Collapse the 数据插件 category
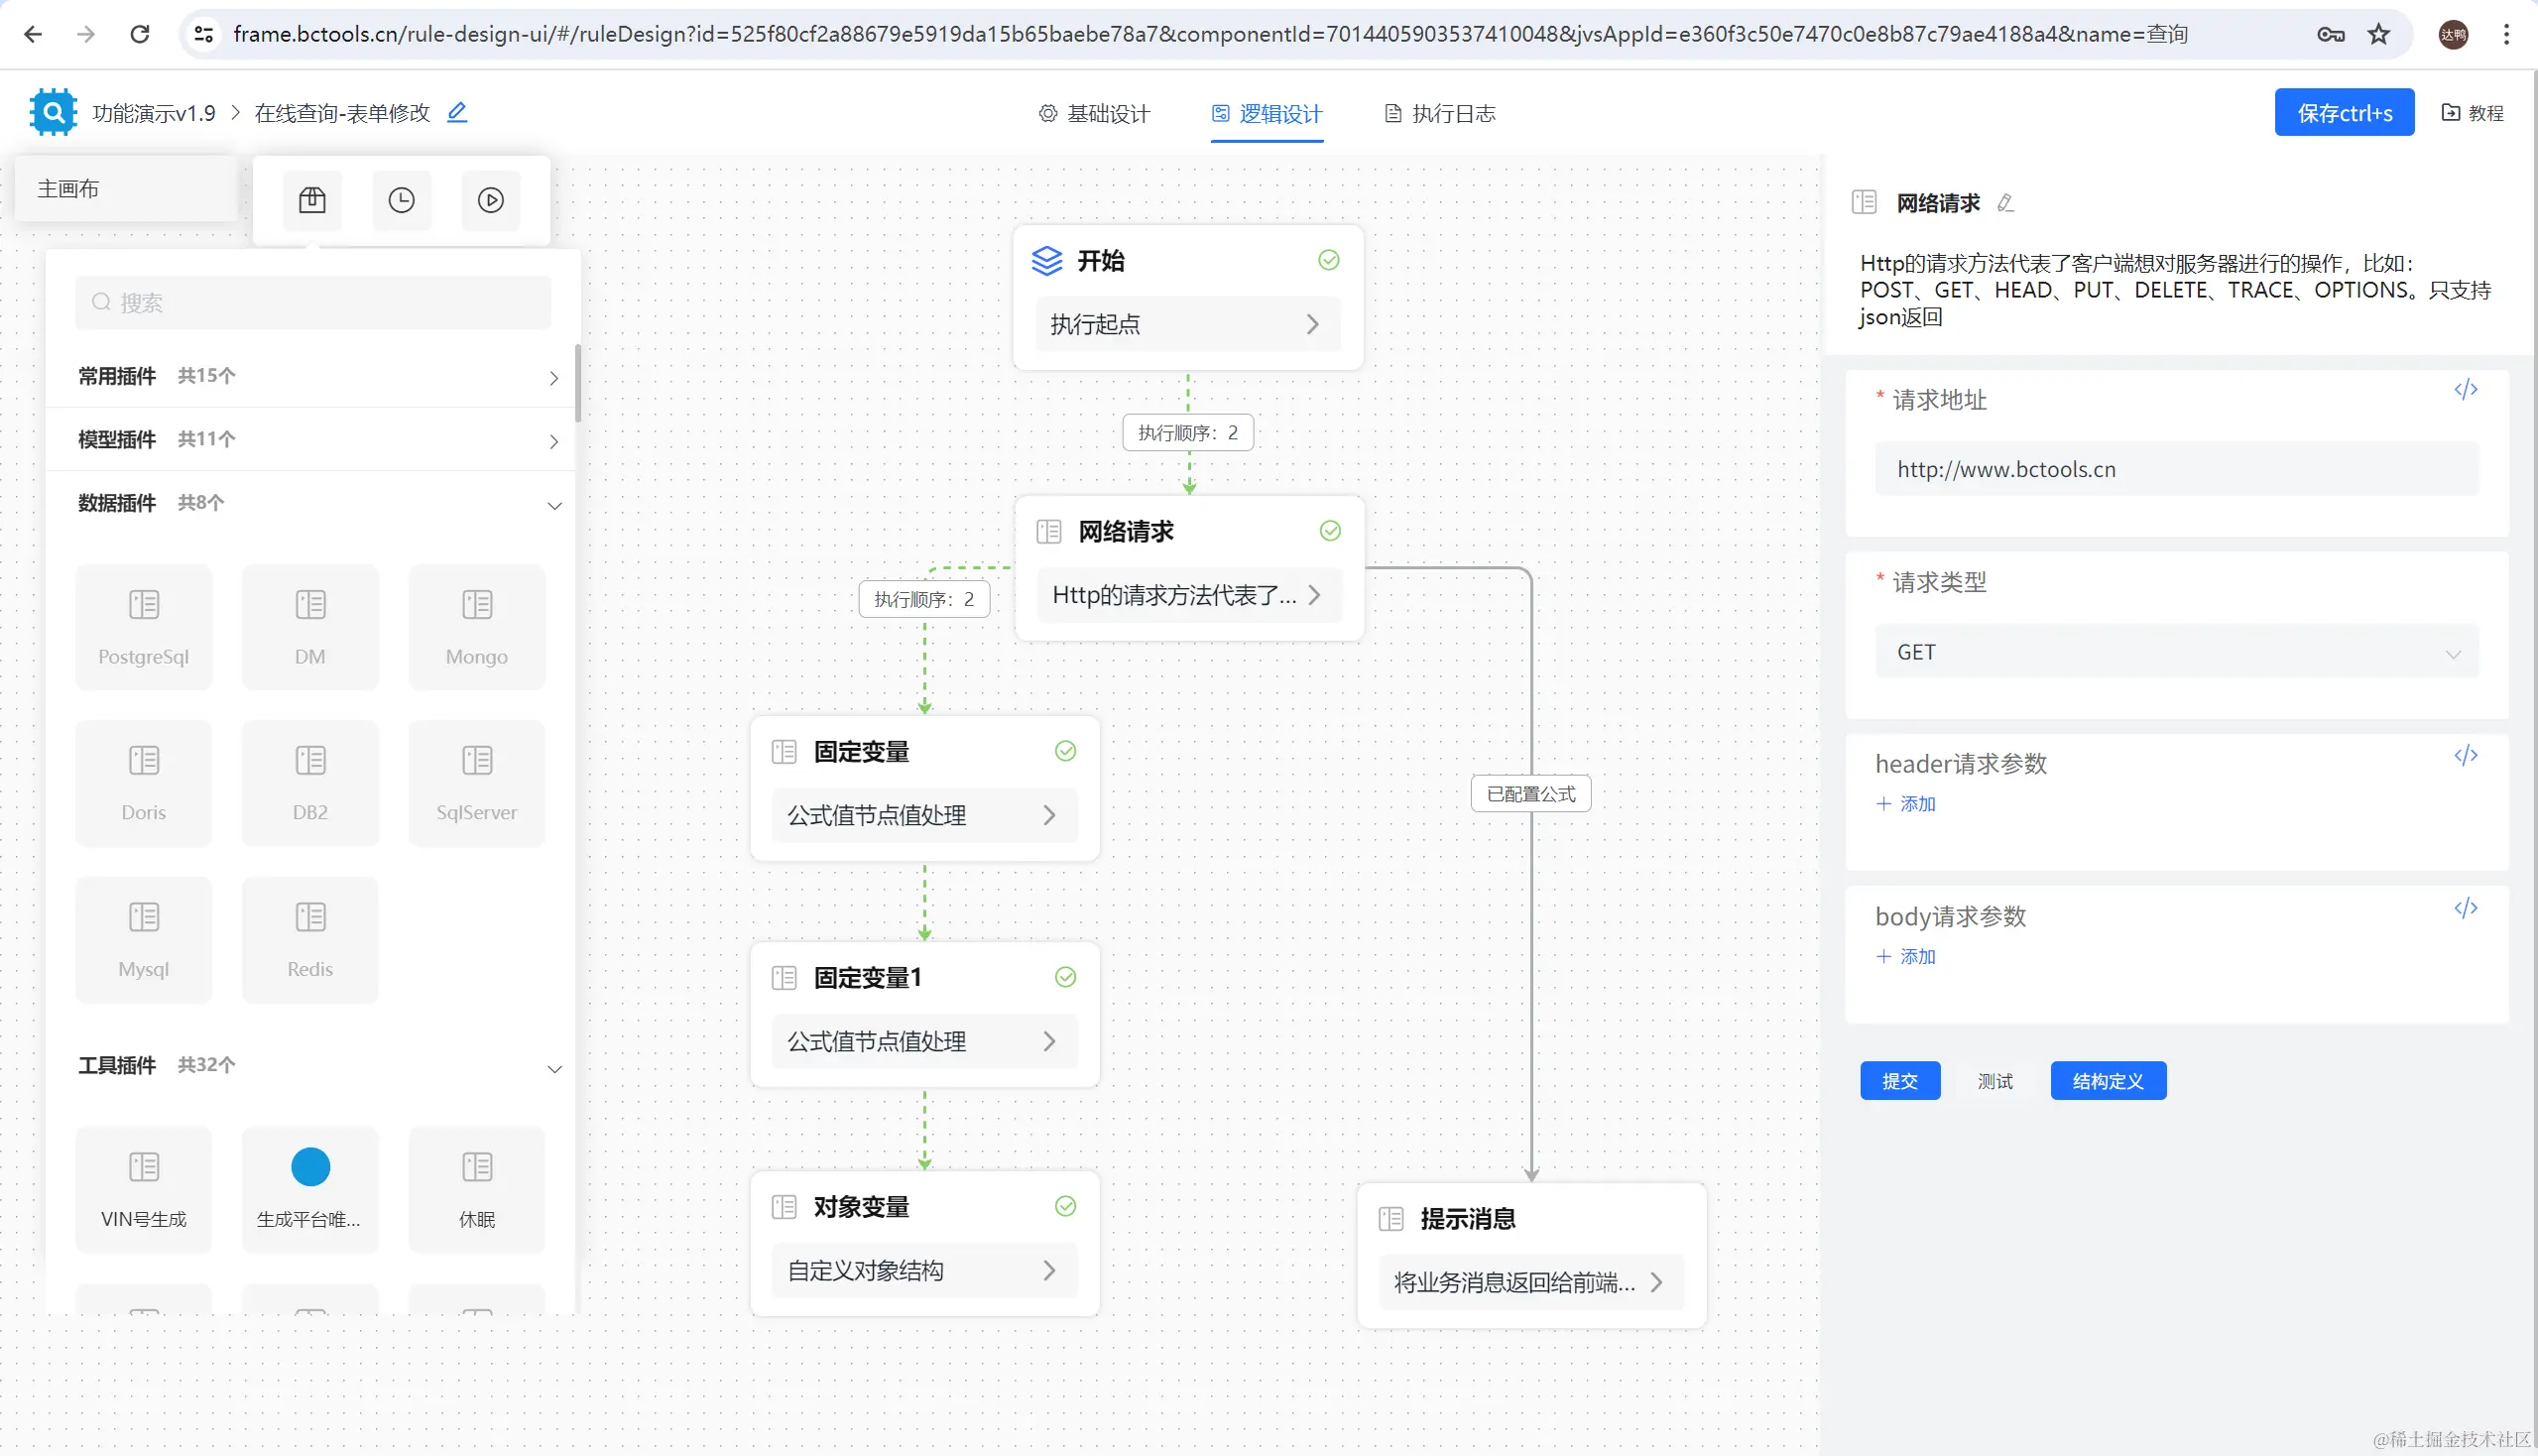This screenshot has height=1456, width=2538. tap(312, 503)
